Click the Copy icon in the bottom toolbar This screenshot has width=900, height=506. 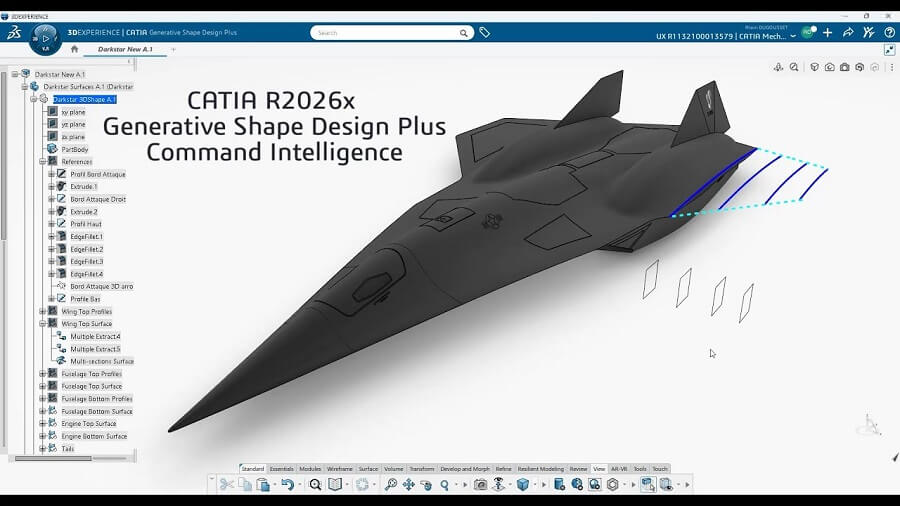(245, 485)
